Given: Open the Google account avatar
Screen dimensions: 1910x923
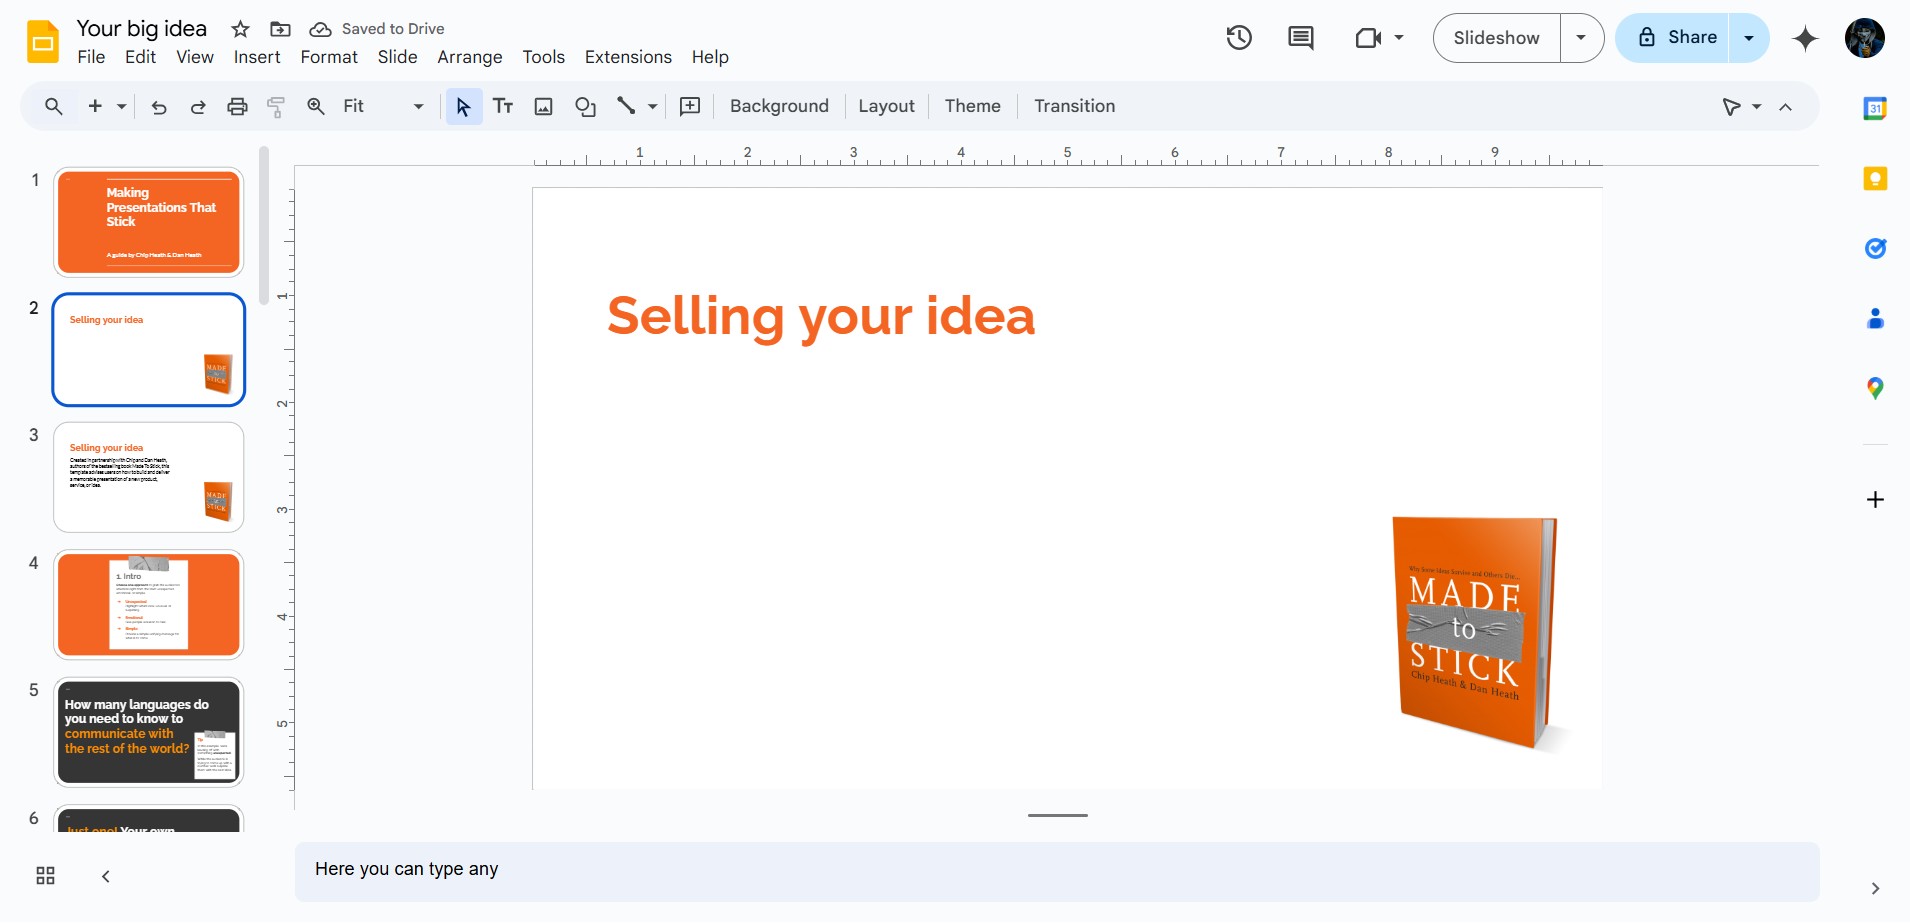Looking at the screenshot, I should pos(1865,38).
